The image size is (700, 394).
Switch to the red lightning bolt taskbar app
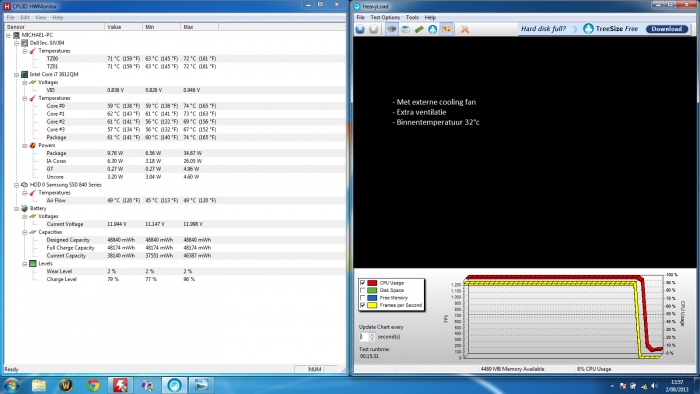coord(120,385)
